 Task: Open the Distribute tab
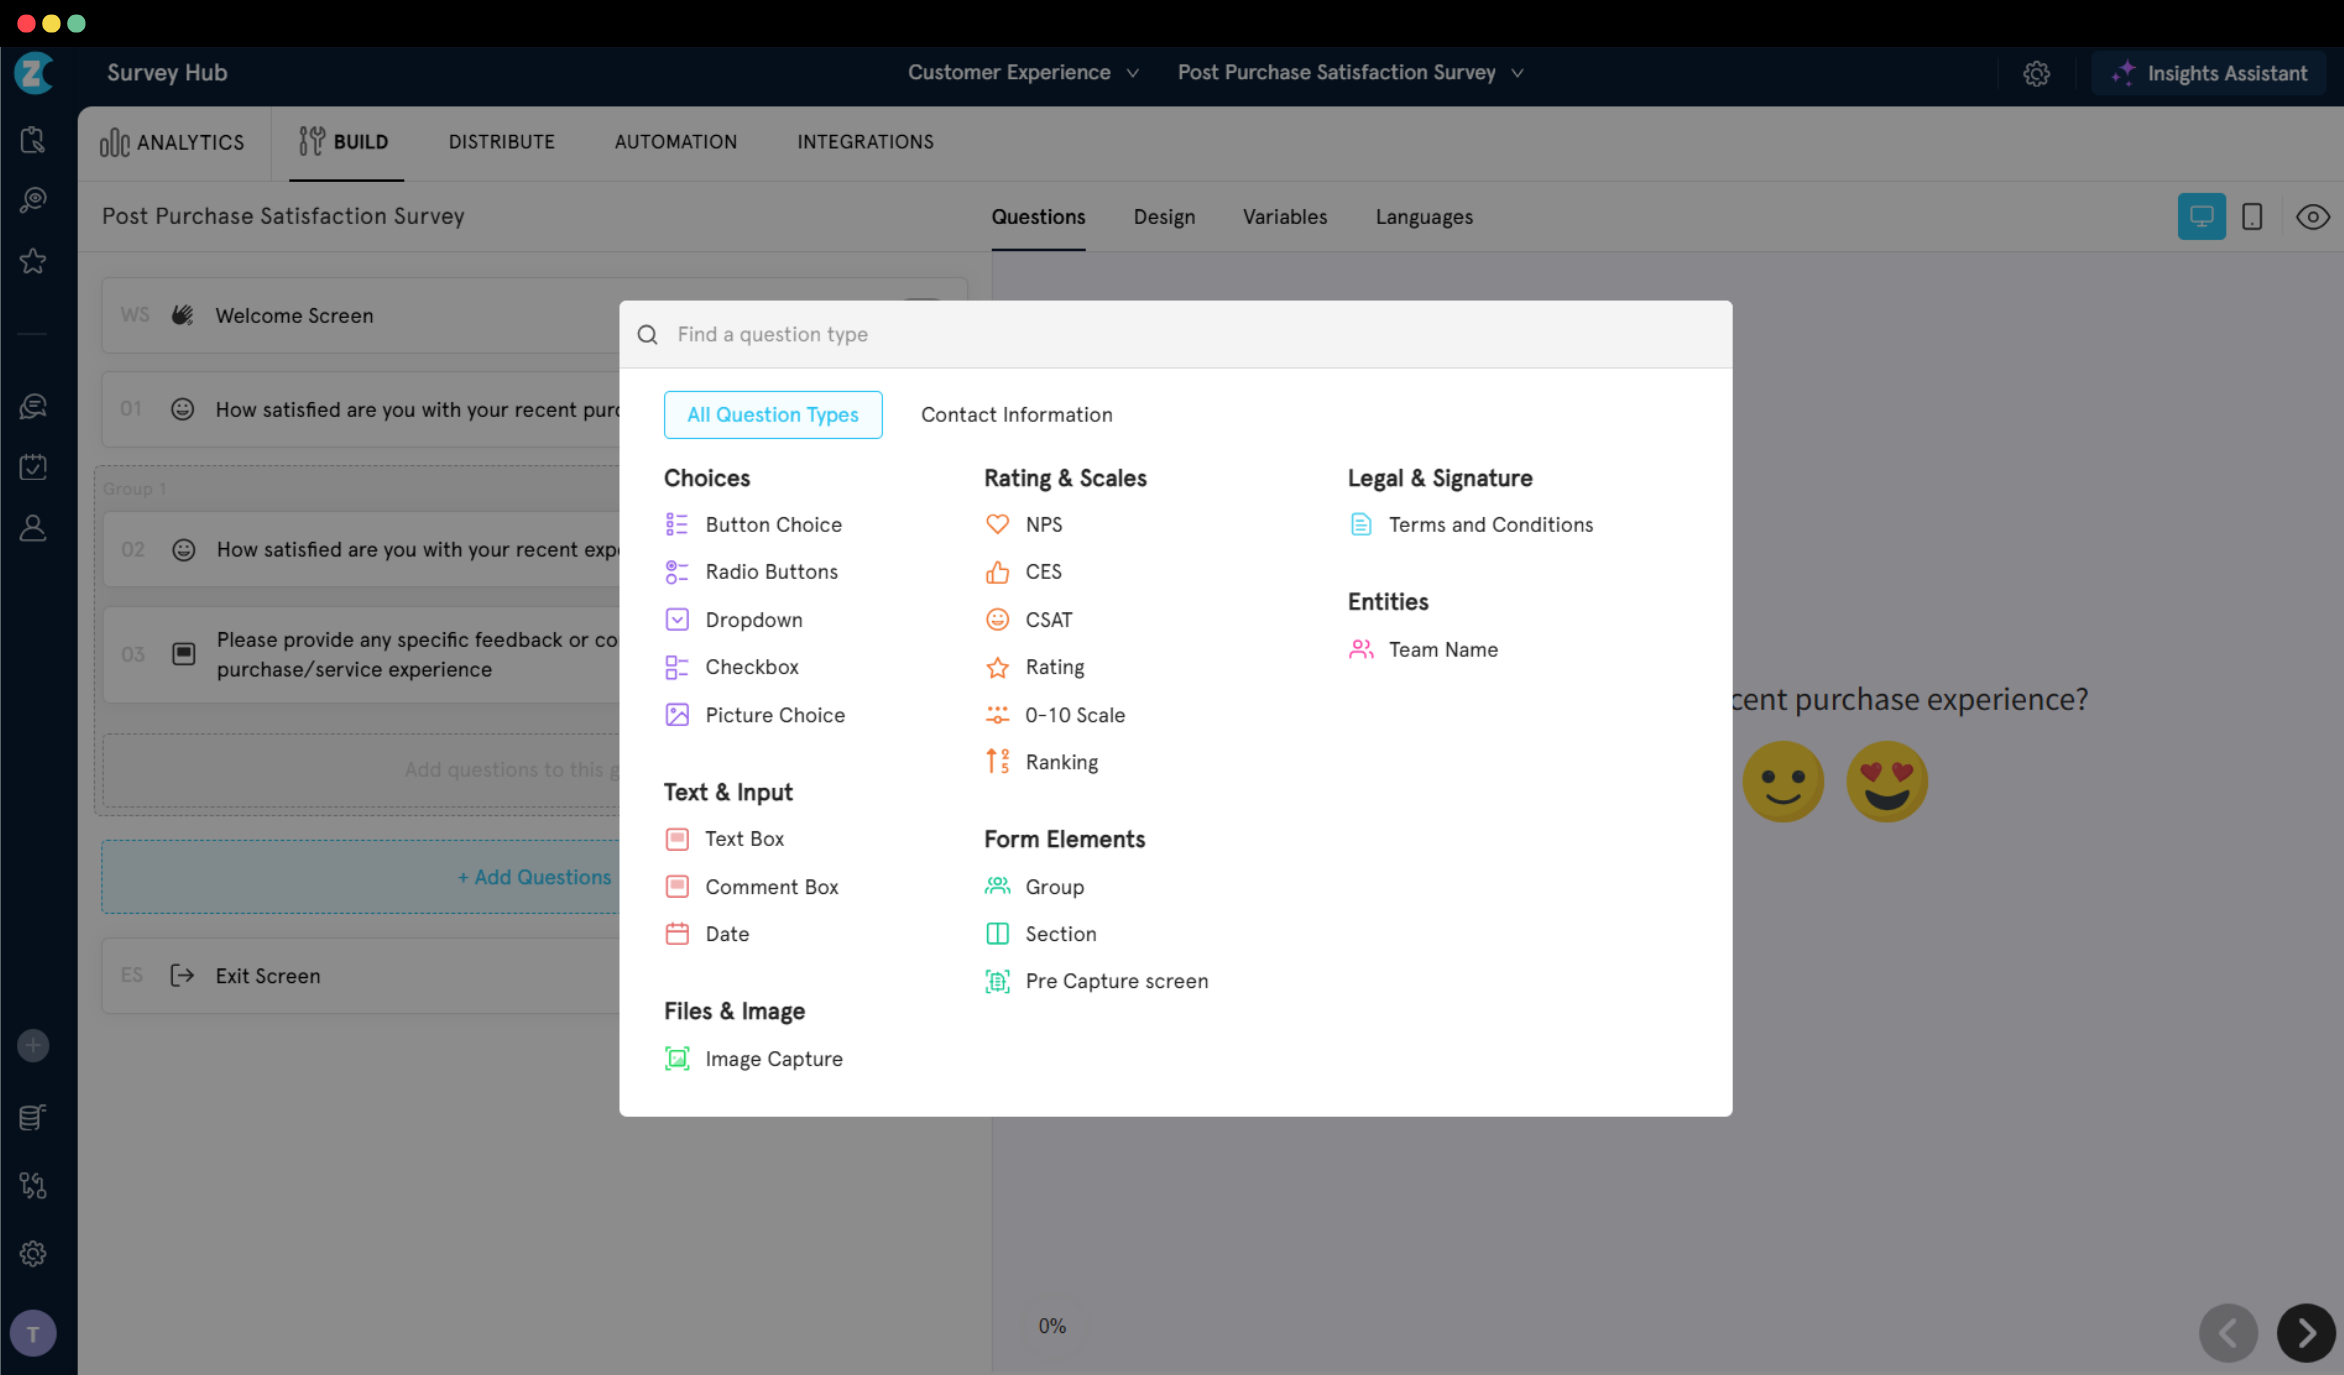[x=501, y=142]
